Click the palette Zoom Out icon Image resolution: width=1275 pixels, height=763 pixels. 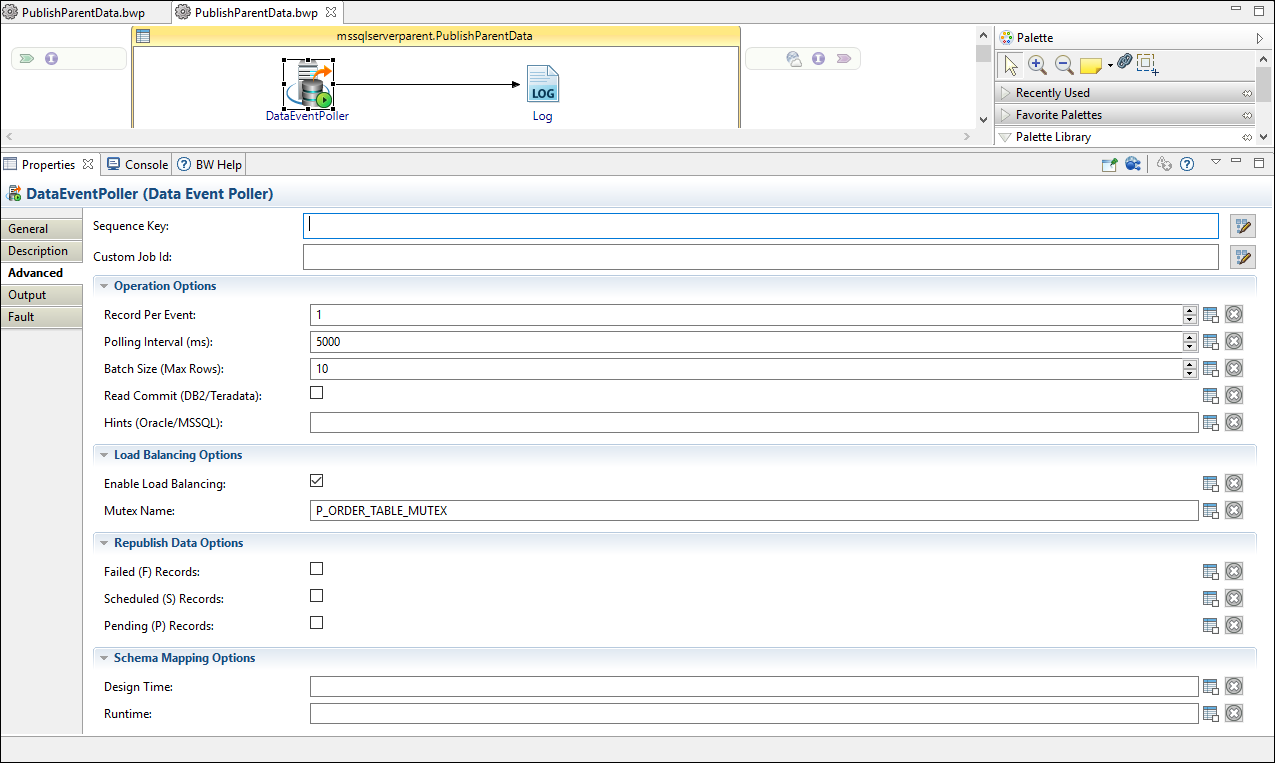(x=1064, y=65)
